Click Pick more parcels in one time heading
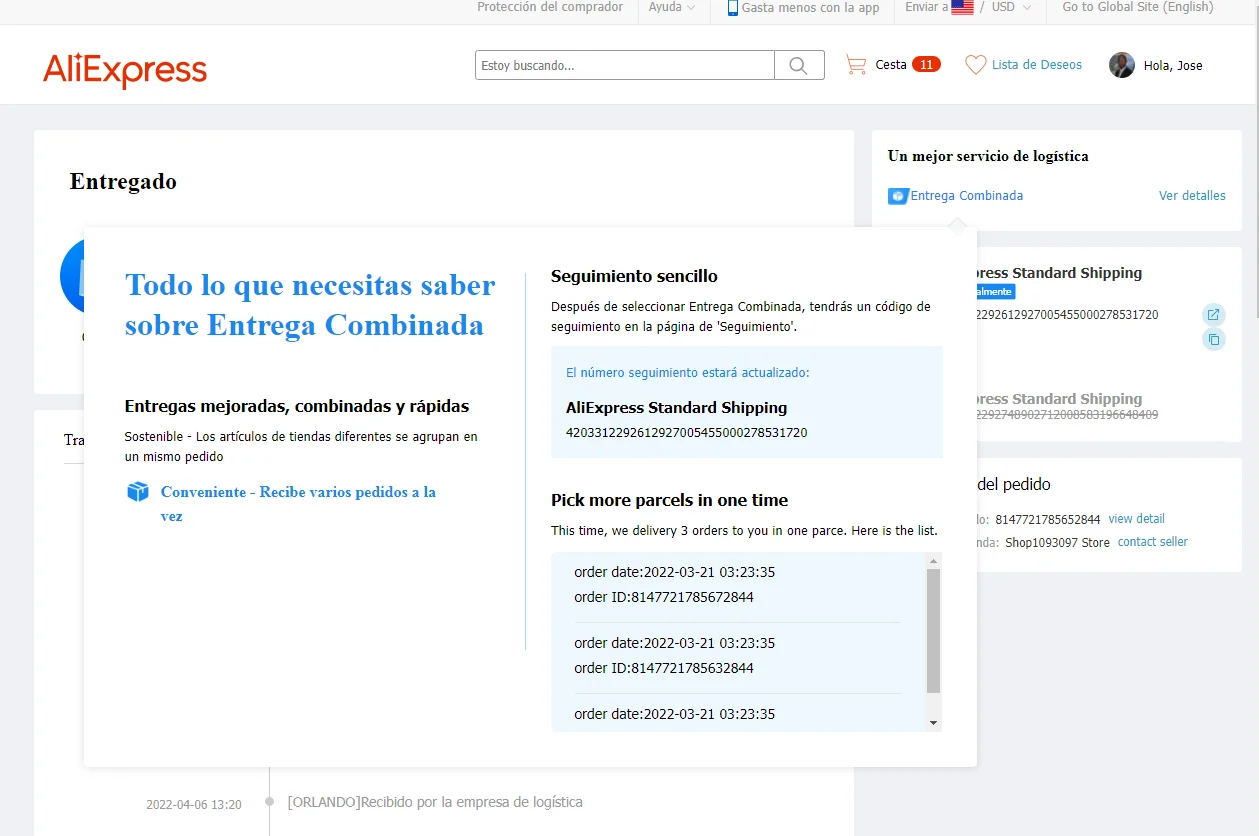 click(669, 500)
